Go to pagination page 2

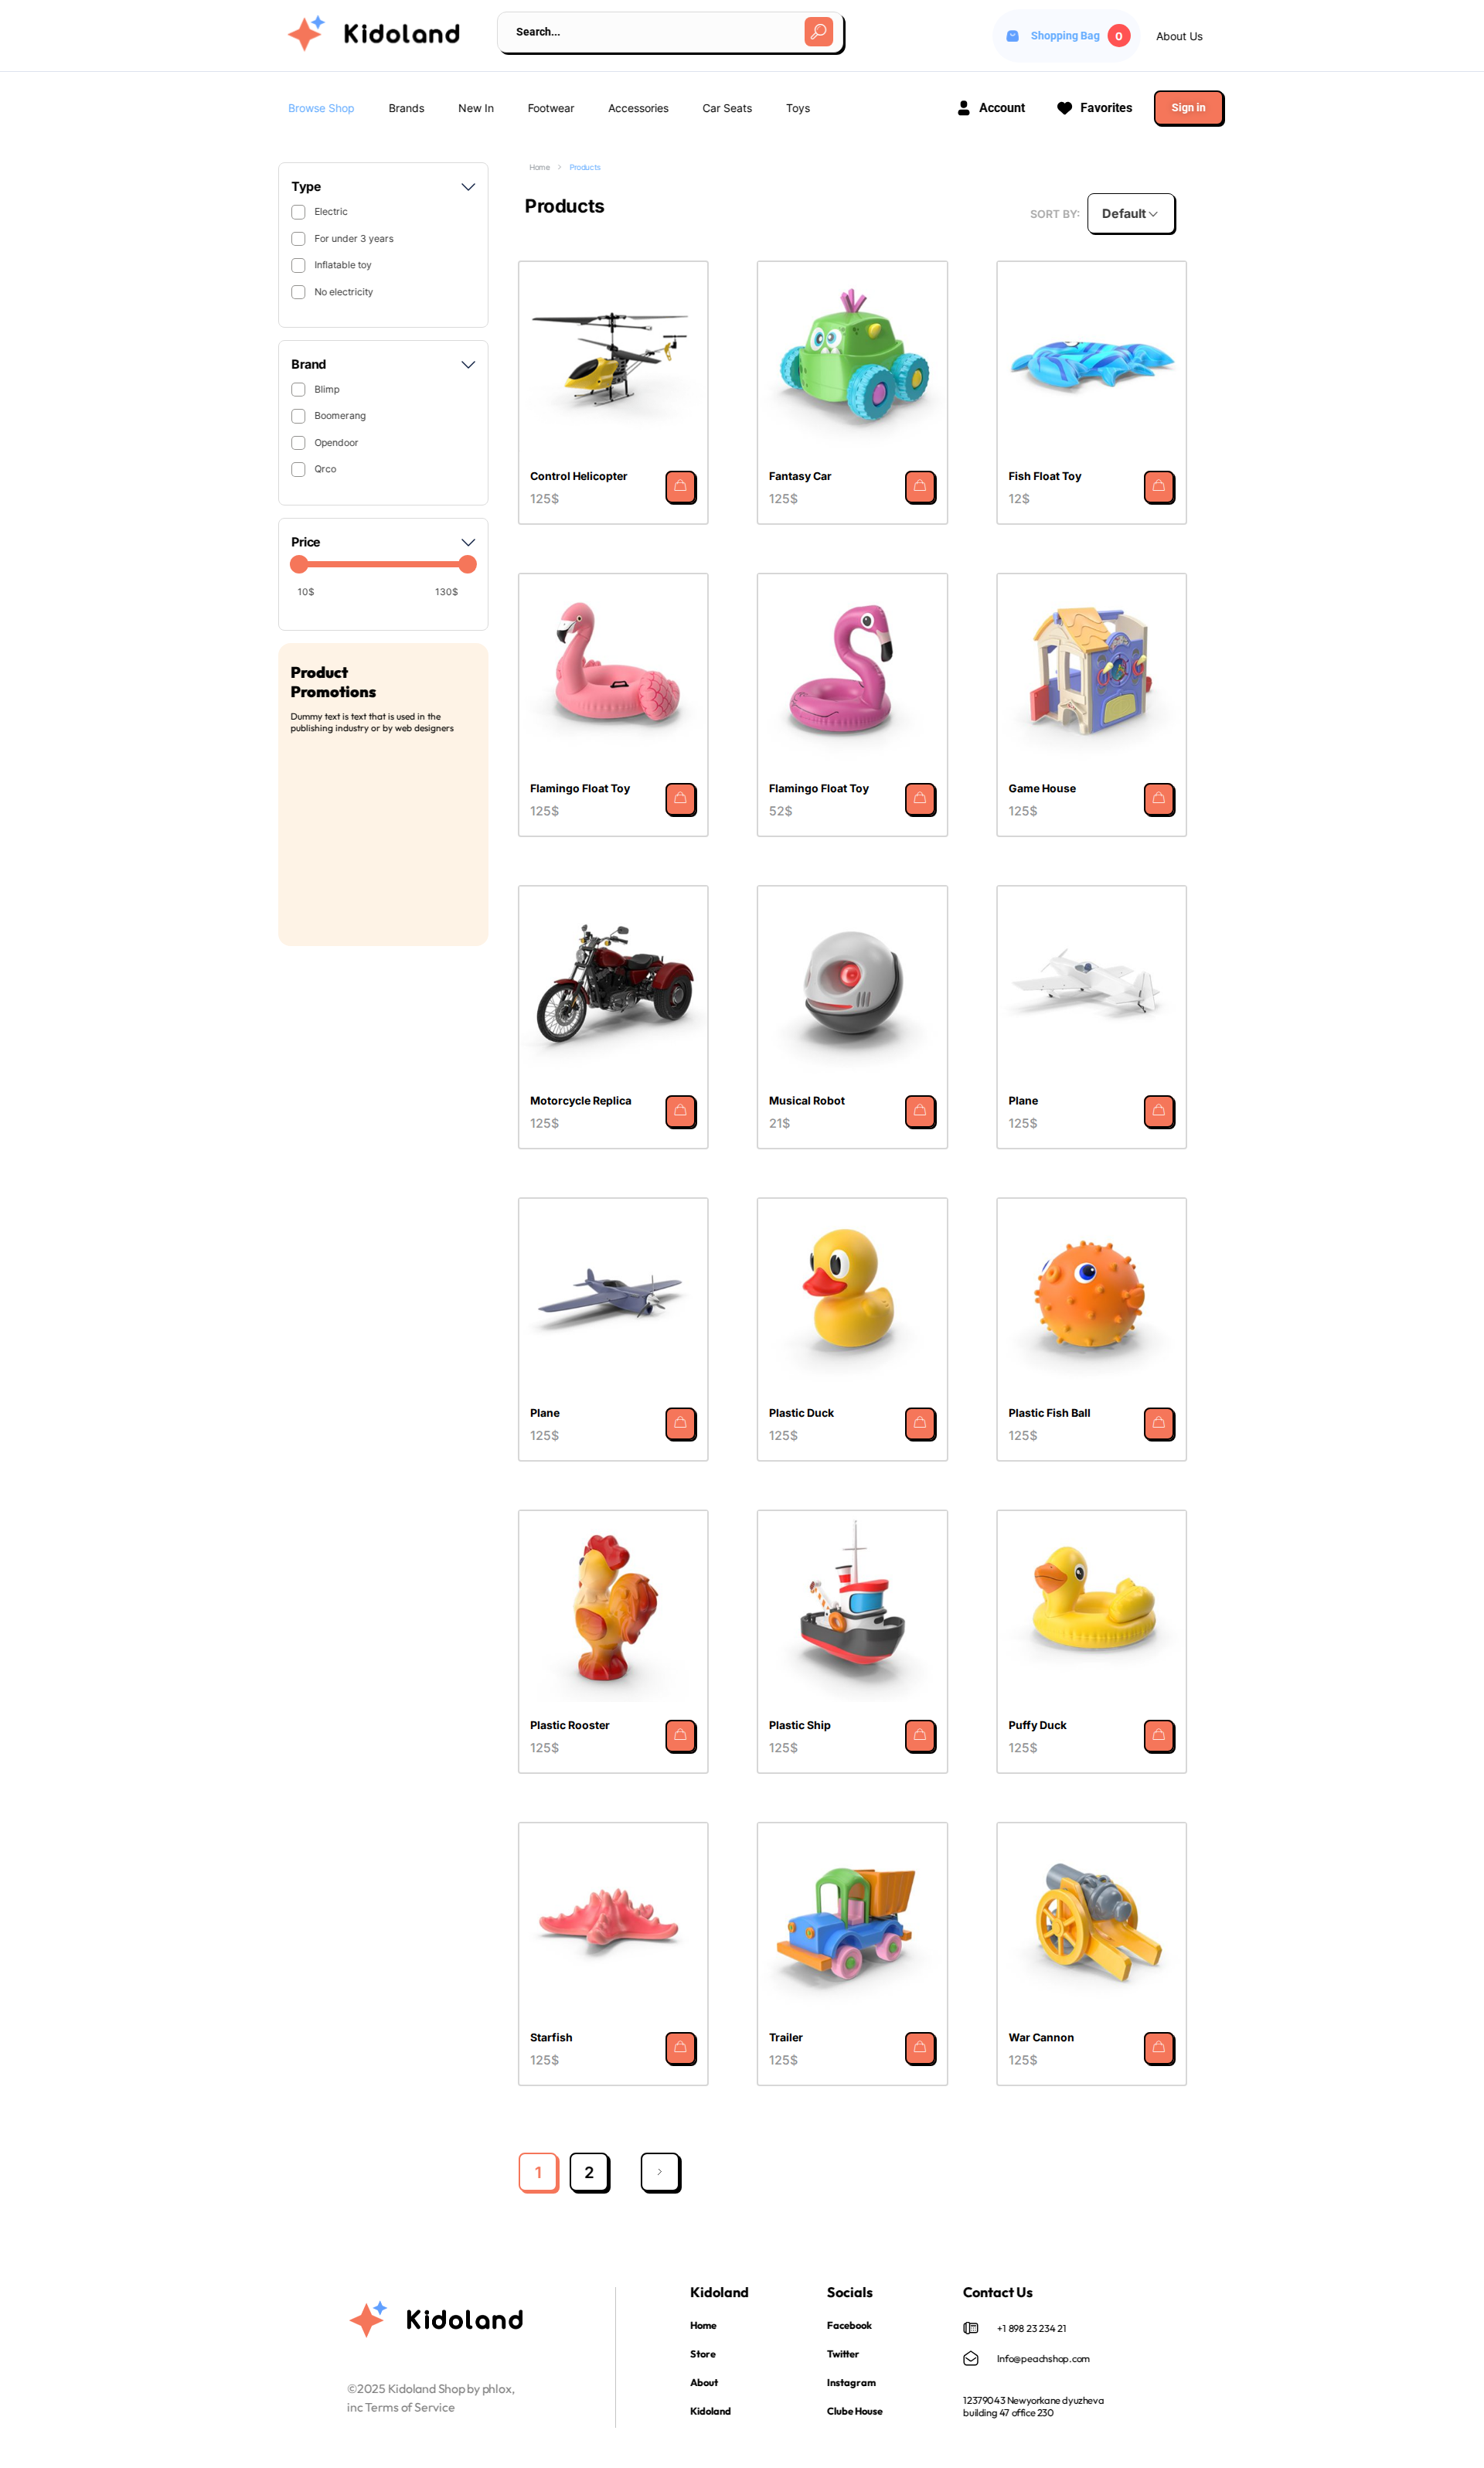click(589, 2172)
